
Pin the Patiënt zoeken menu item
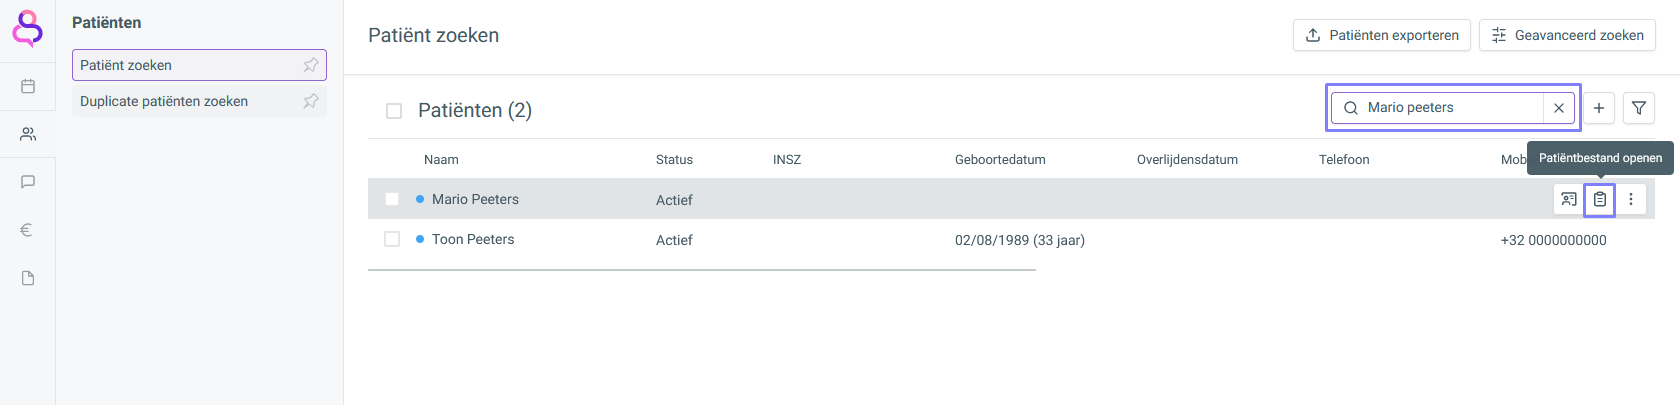click(x=311, y=65)
